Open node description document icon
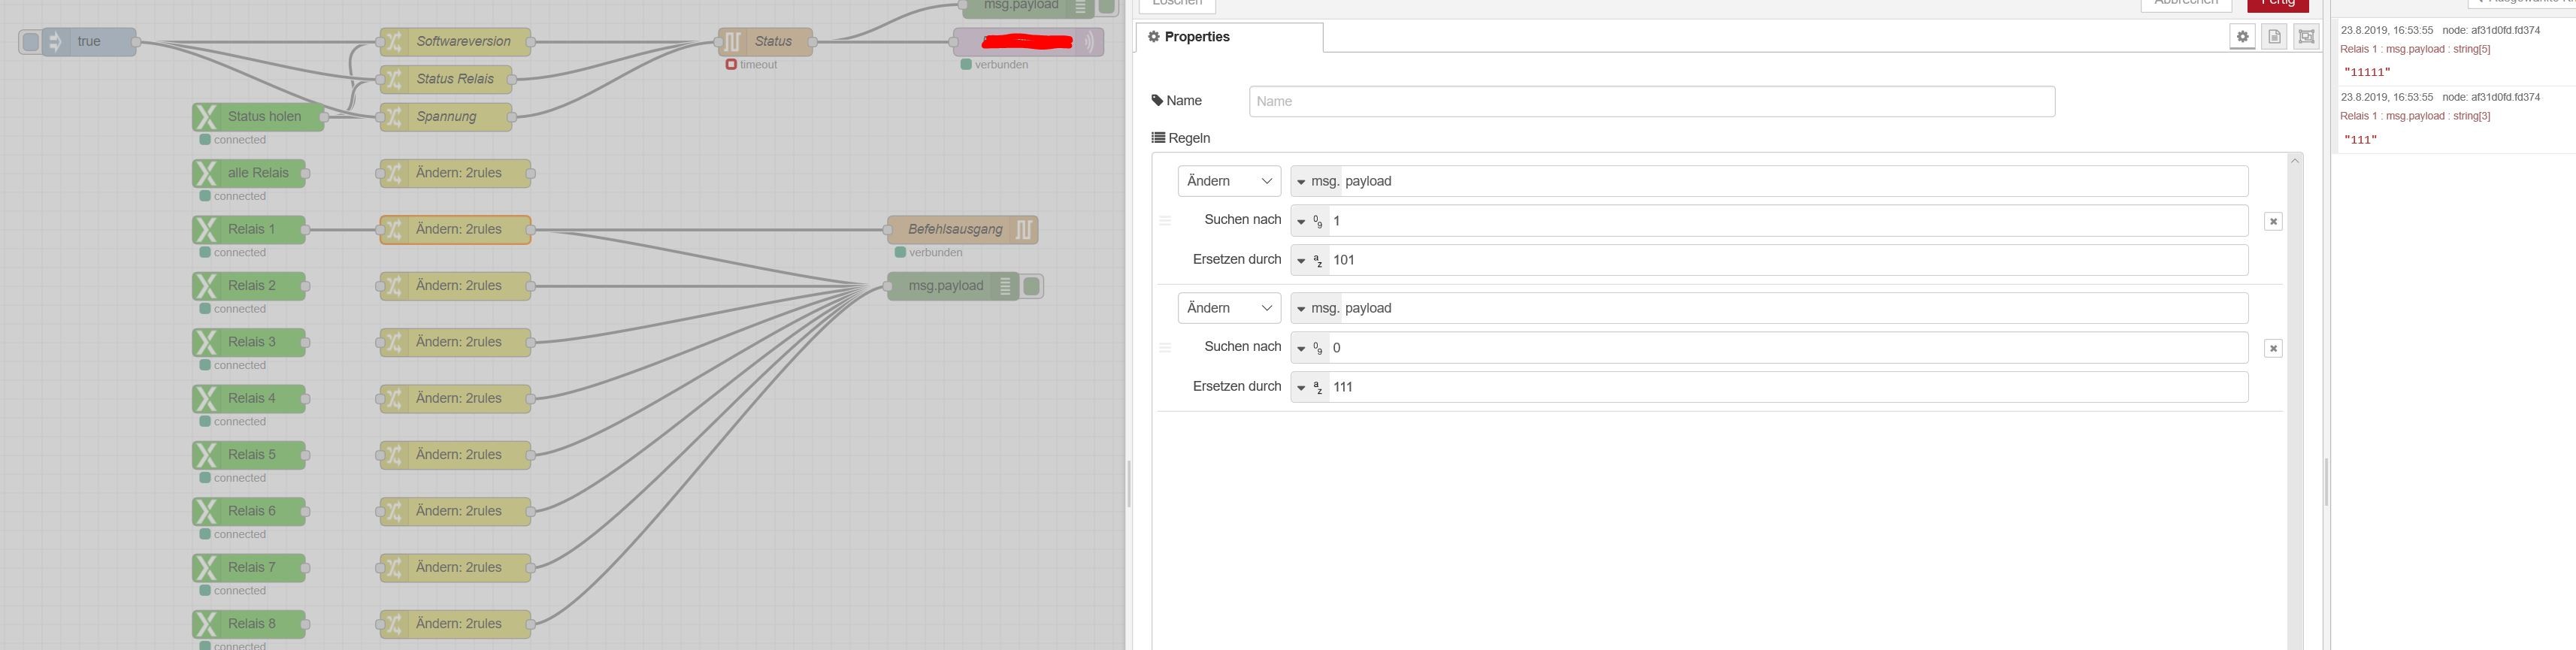This screenshot has width=2576, height=650. pyautogui.click(x=2274, y=37)
